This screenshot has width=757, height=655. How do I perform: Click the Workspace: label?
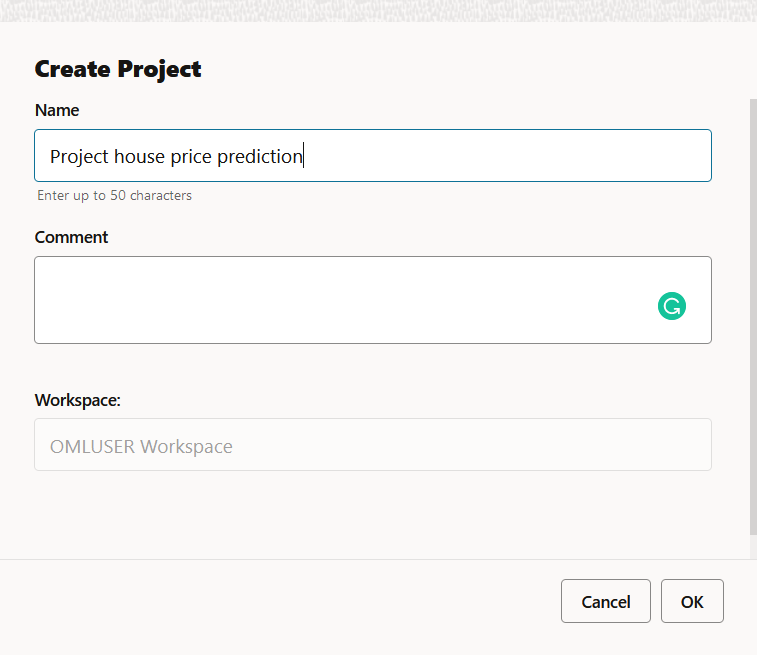[x=77, y=400]
